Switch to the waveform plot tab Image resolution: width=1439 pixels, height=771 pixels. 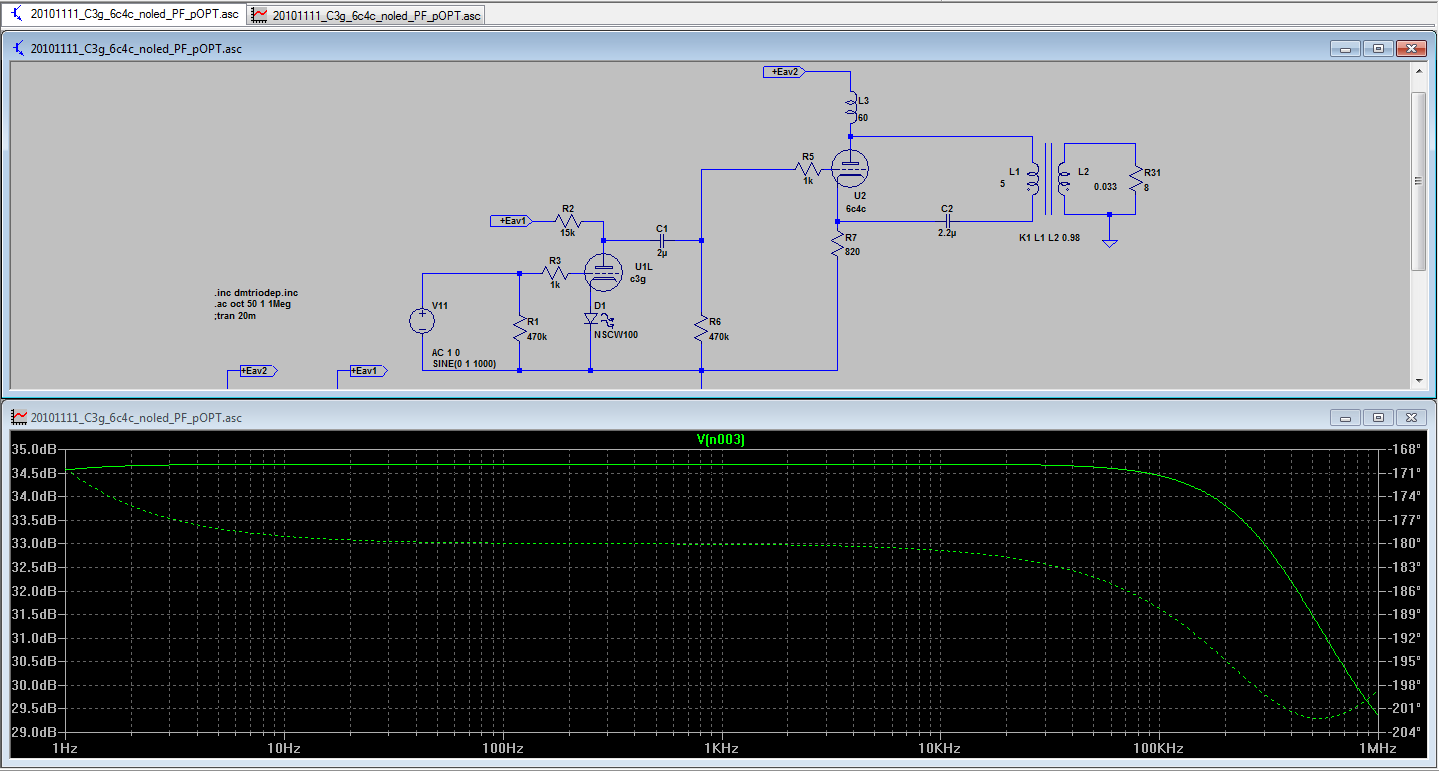[366, 13]
